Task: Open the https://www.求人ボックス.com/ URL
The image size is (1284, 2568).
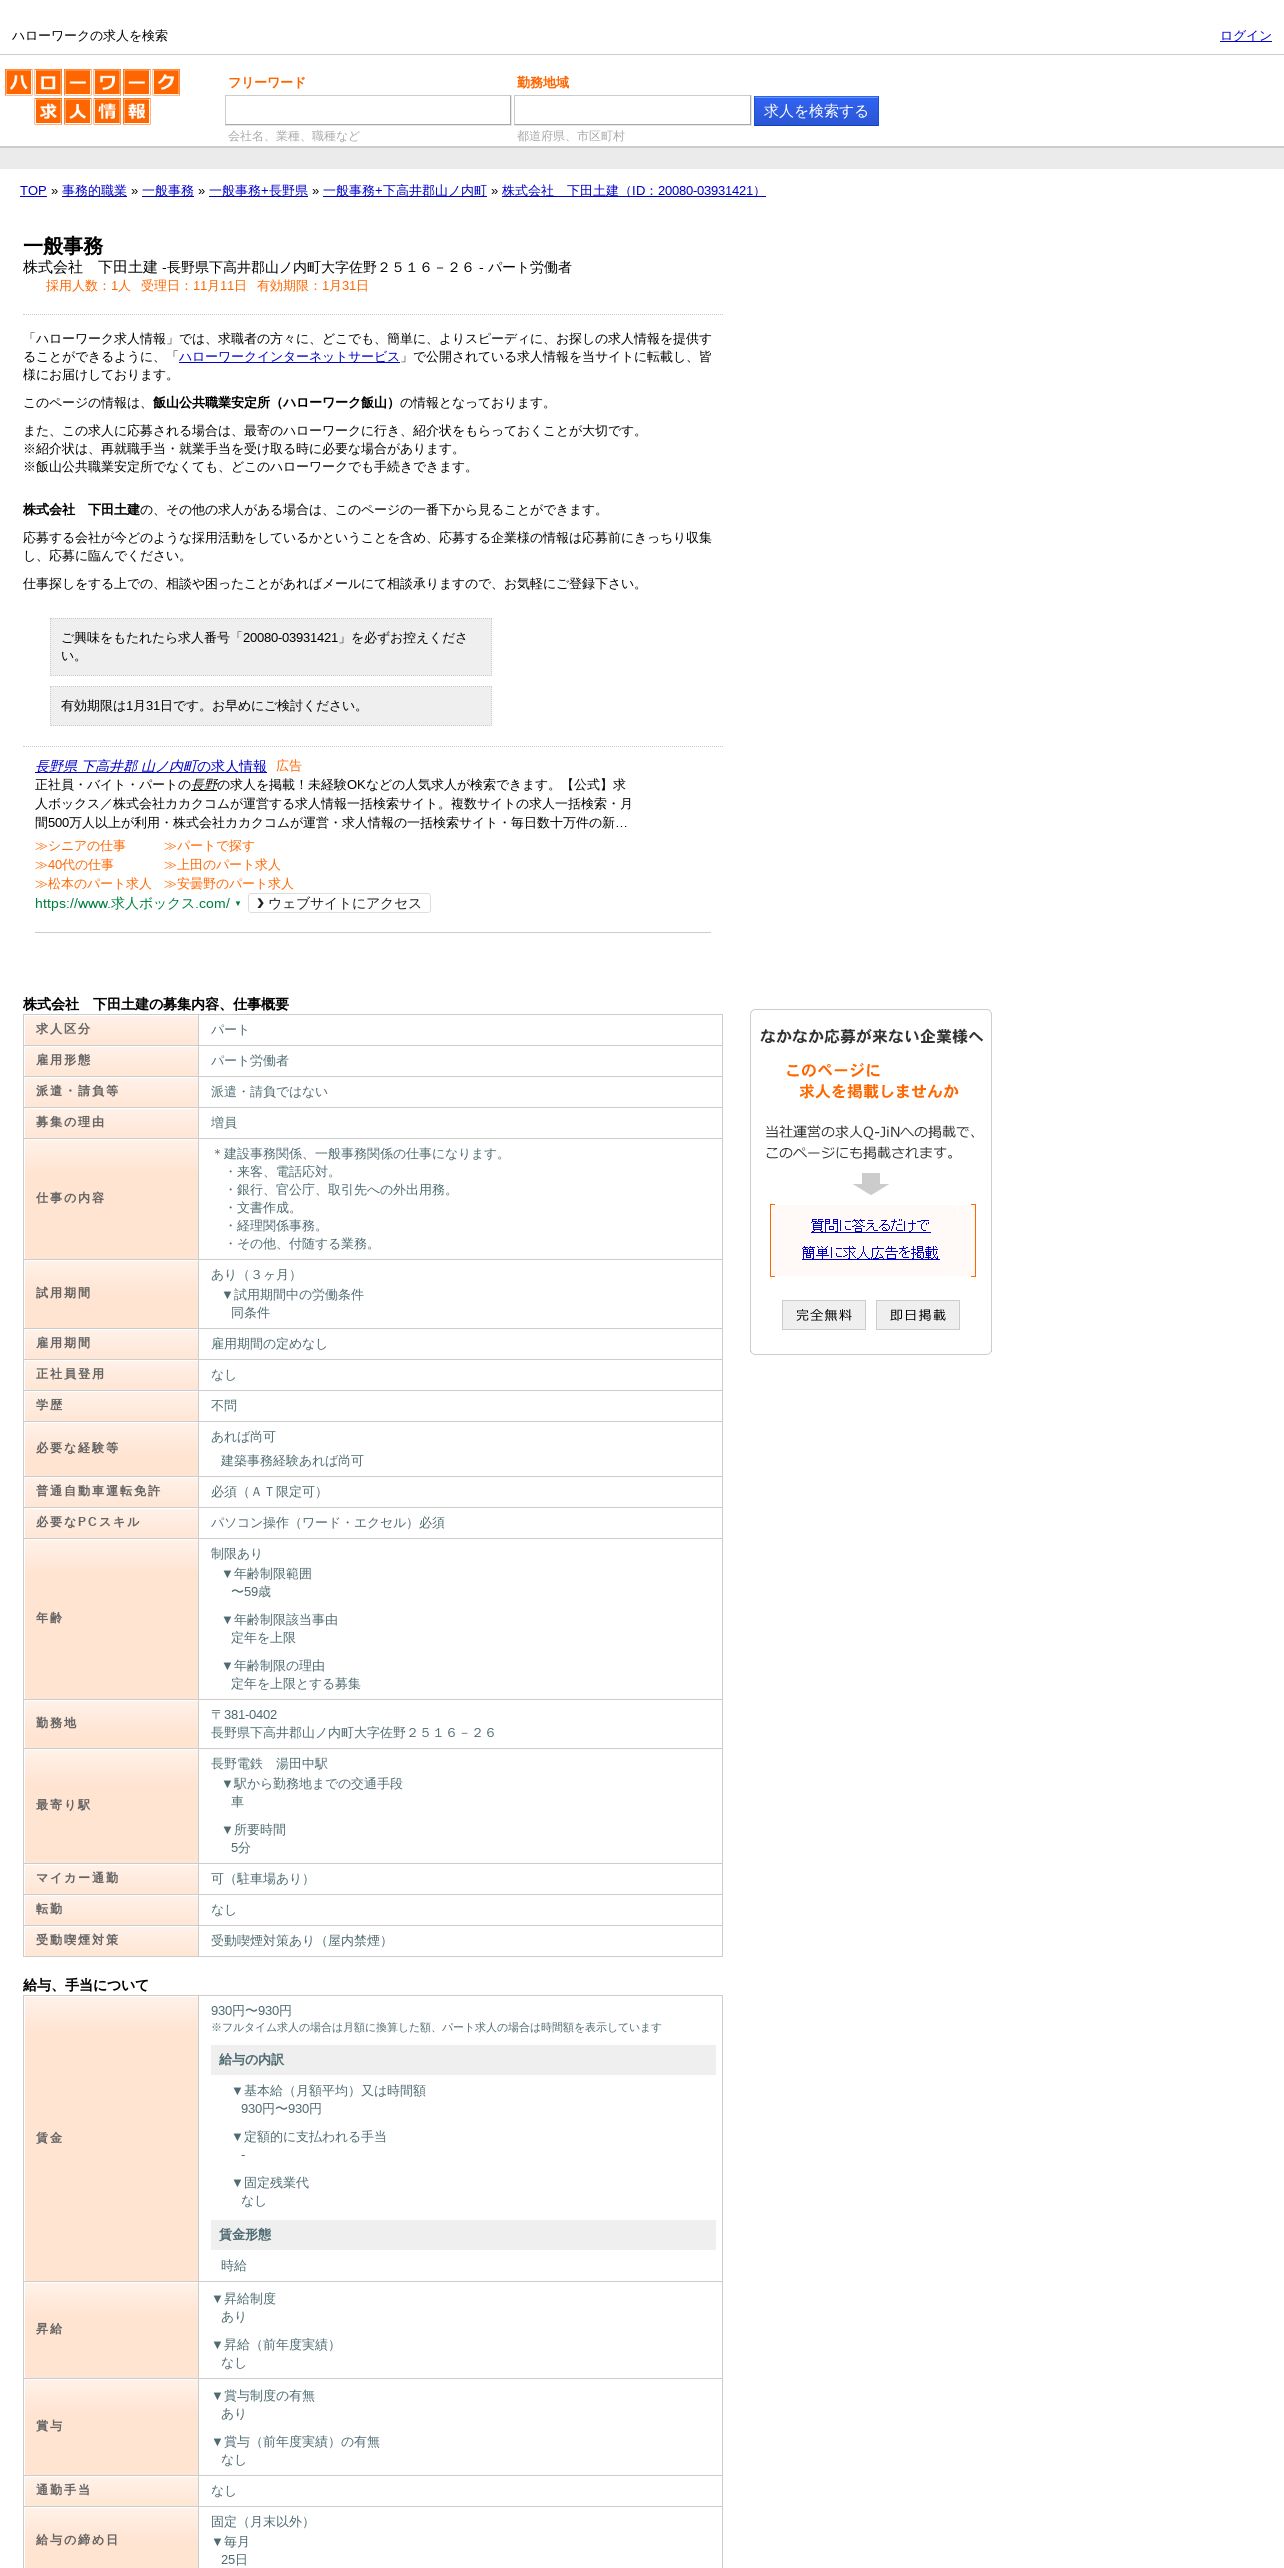Action: (132, 903)
